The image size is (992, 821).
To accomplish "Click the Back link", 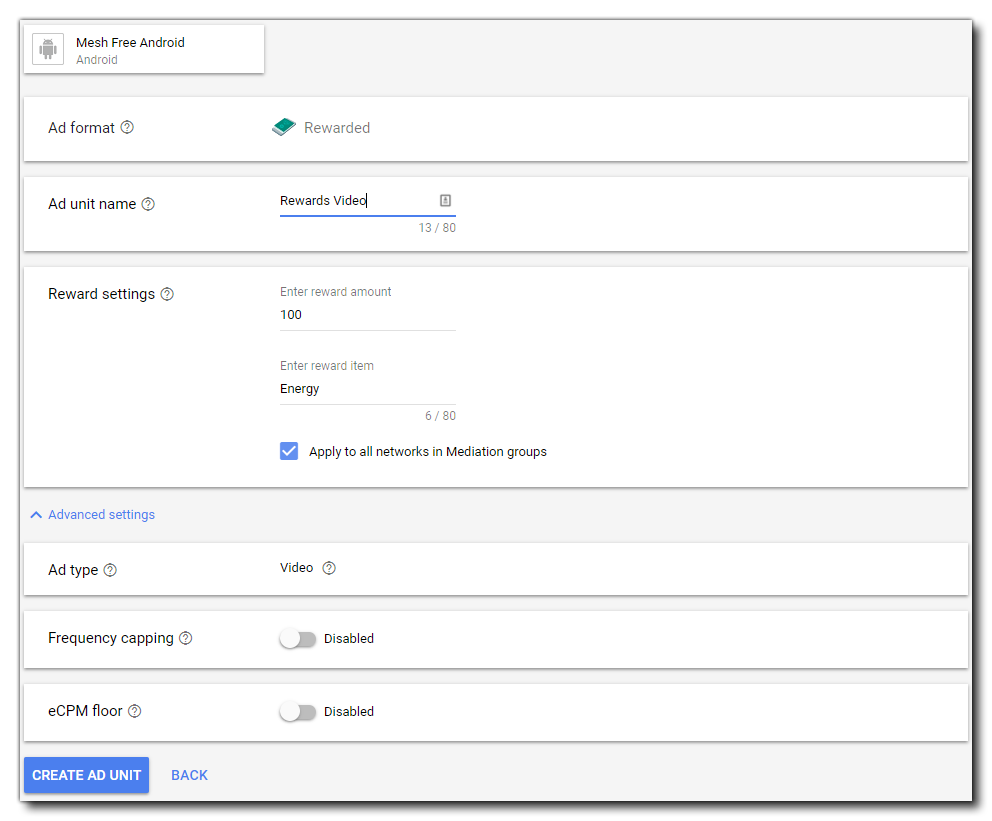I will [x=189, y=775].
